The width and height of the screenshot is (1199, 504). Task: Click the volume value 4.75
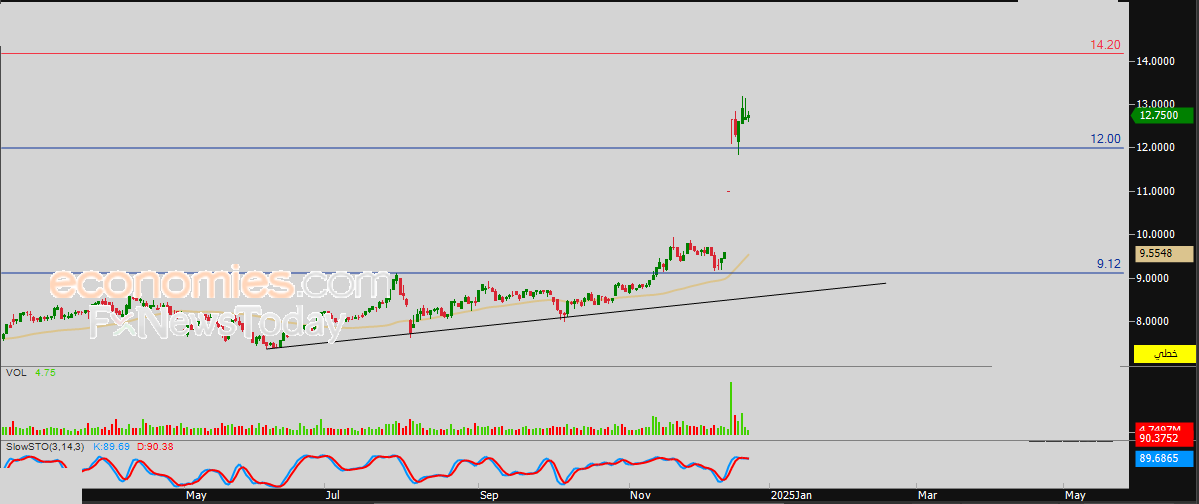tap(45, 372)
